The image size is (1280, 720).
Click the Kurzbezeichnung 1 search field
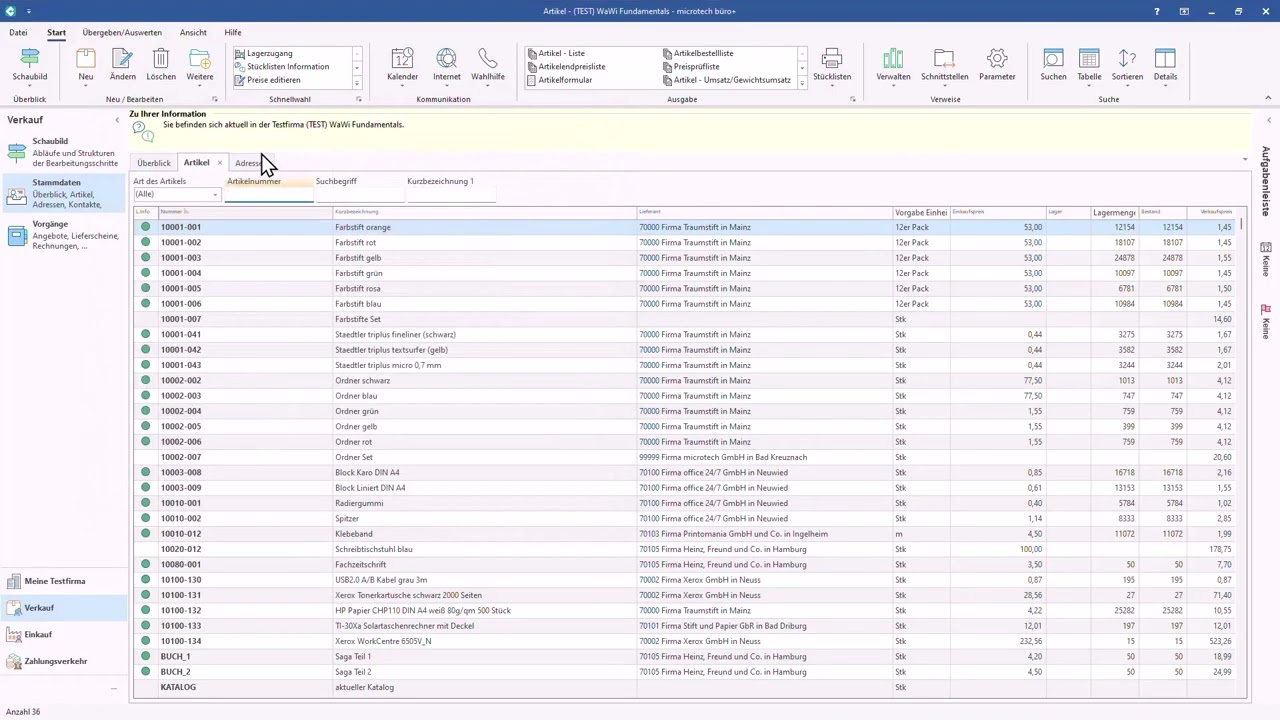451,194
